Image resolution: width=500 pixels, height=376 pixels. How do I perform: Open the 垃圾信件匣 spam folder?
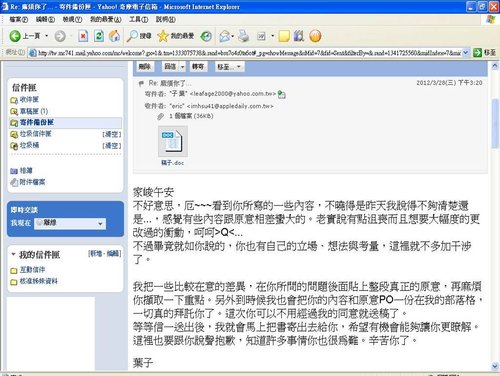pos(36,134)
